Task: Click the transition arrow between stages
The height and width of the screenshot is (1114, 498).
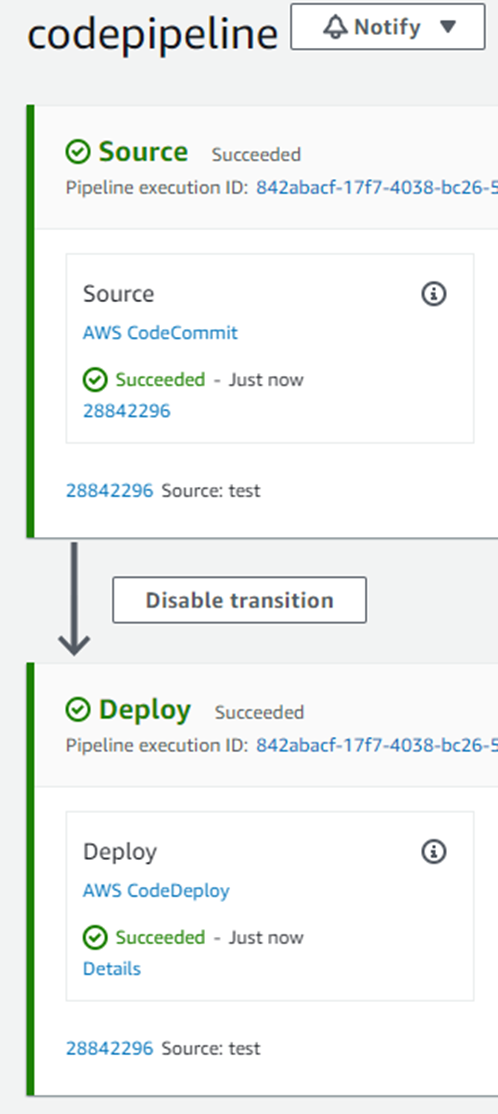Action: point(74,599)
